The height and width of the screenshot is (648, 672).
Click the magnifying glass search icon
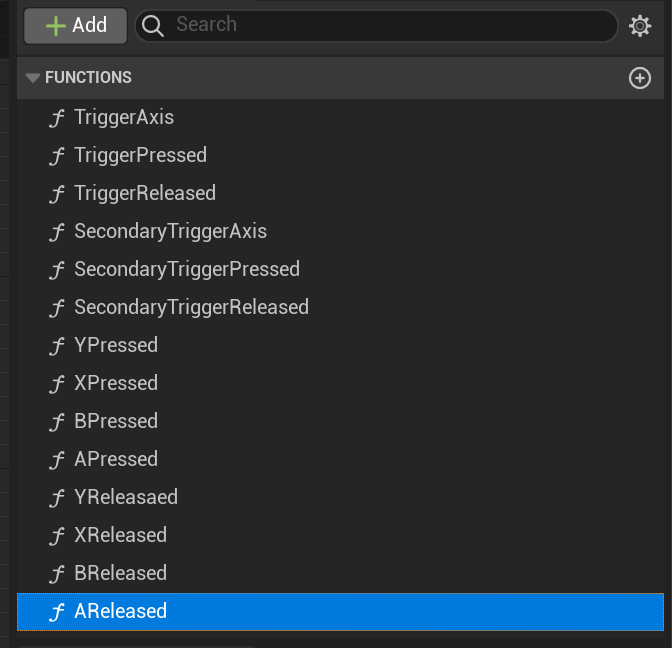pos(153,26)
